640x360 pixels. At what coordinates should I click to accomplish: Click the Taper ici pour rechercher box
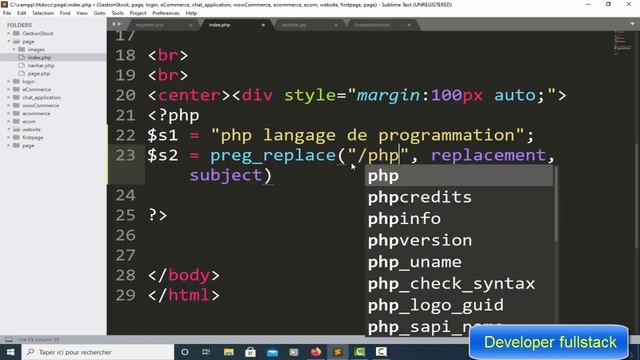(97, 352)
